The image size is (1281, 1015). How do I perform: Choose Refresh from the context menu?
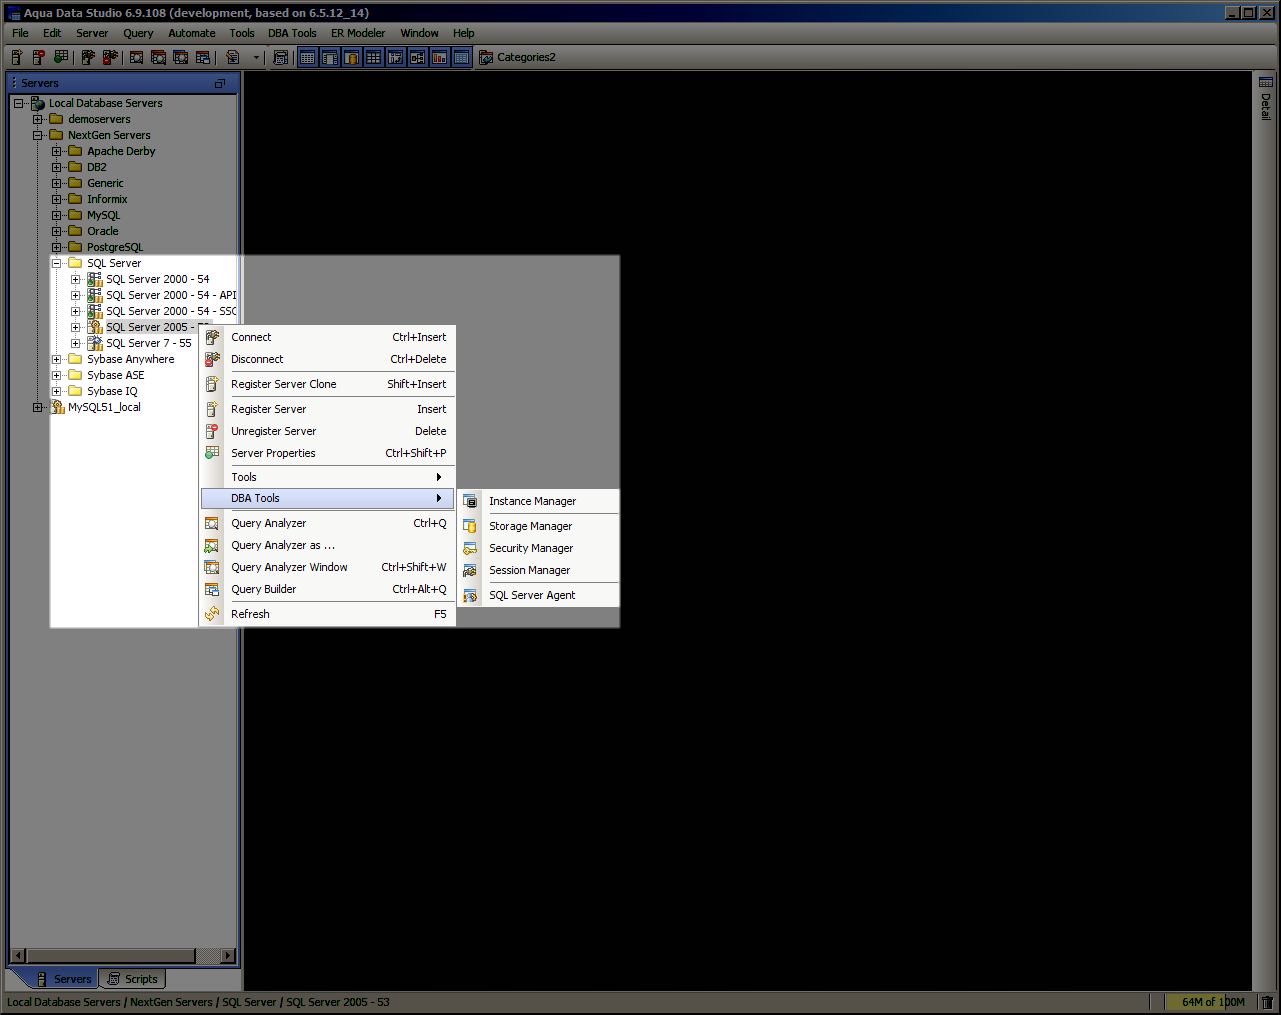pos(328,614)
